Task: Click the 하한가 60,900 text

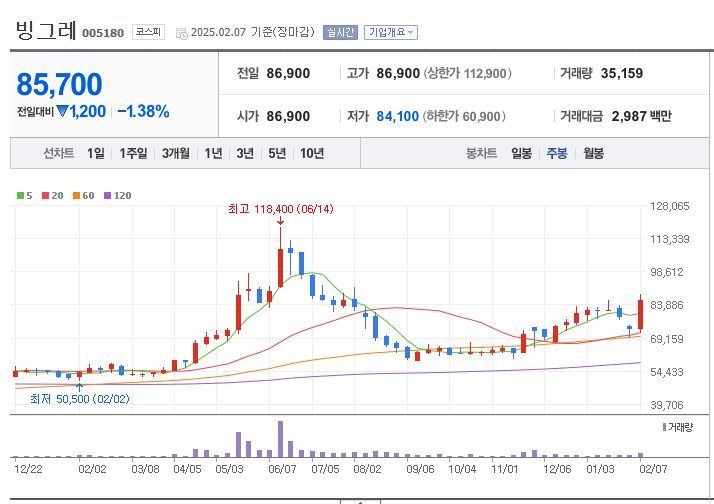Action: pyautogui.click(x=464, y=116)
